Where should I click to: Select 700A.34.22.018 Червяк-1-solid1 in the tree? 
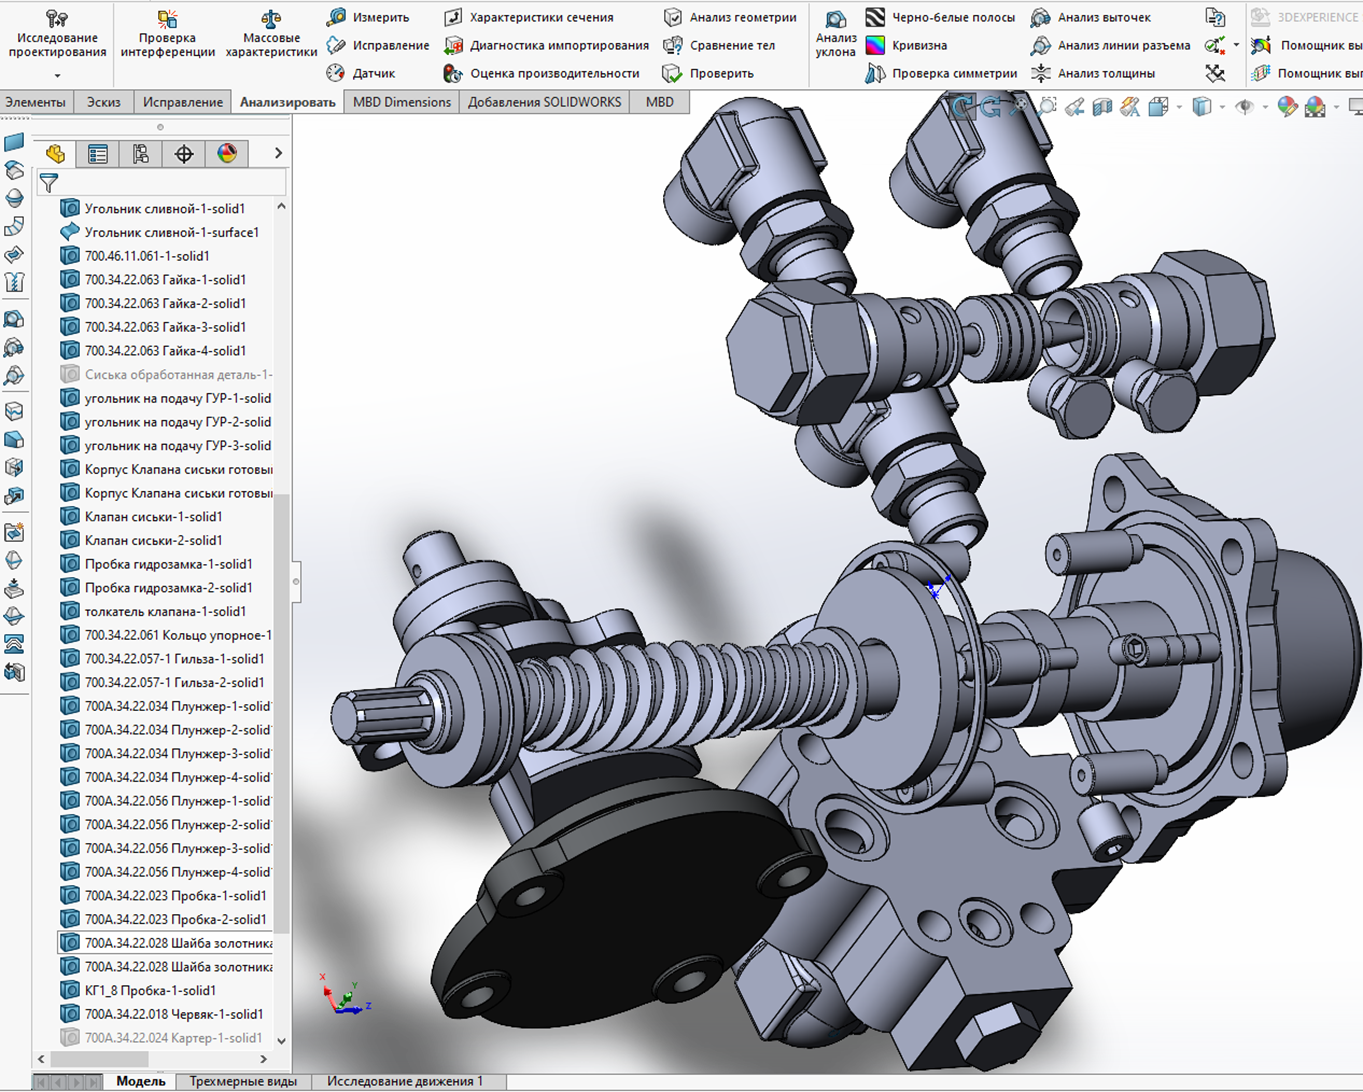pos(173,1014)
